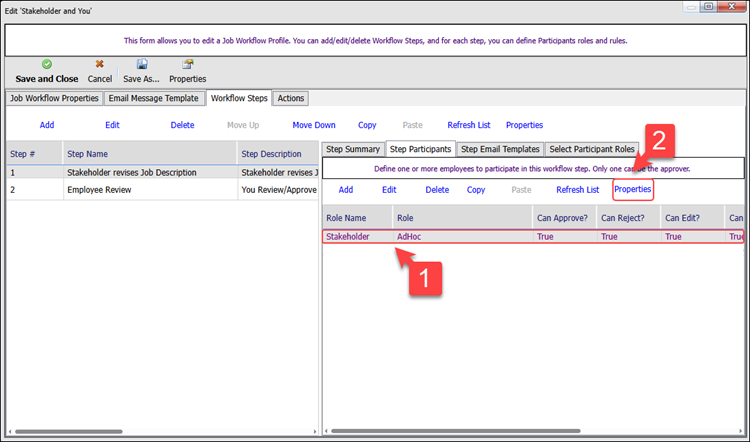Click the Save As floppy disk icon
Viewport: 750px width, 442px height.
tap(141, 64)
